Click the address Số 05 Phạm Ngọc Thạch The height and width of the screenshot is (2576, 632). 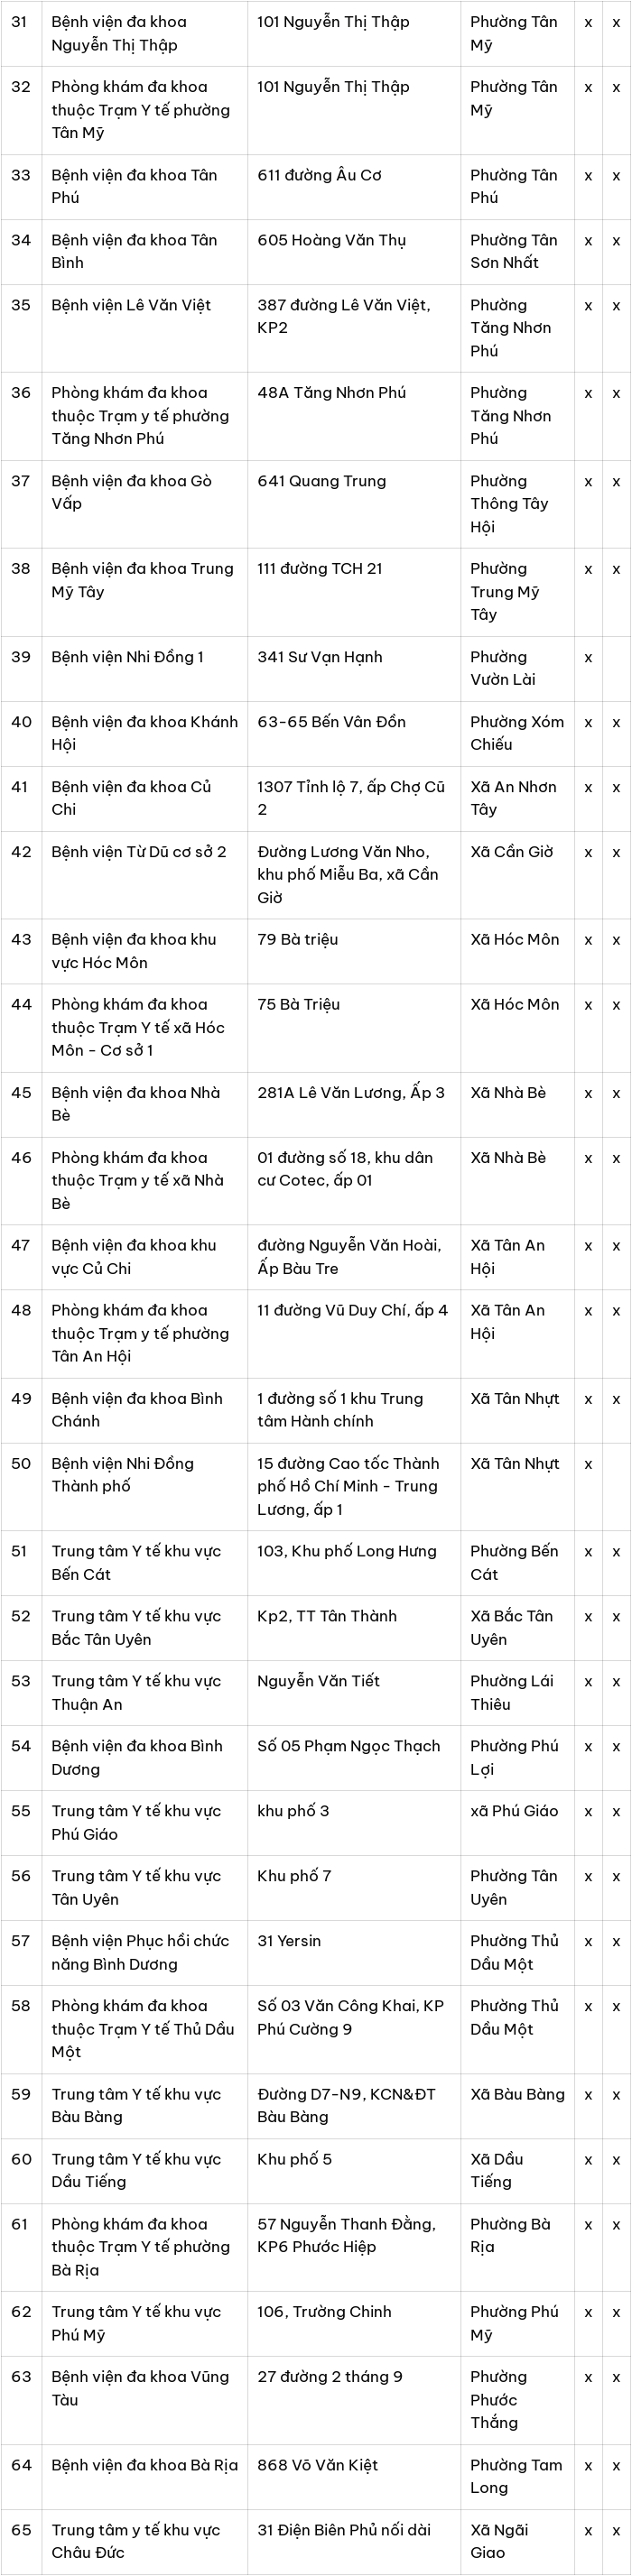[348, 1745]
